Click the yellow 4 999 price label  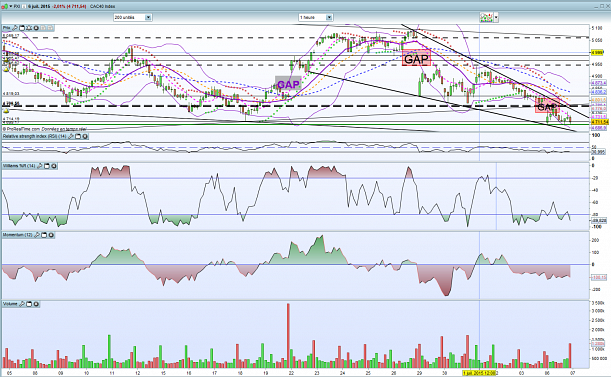point(597,53)
